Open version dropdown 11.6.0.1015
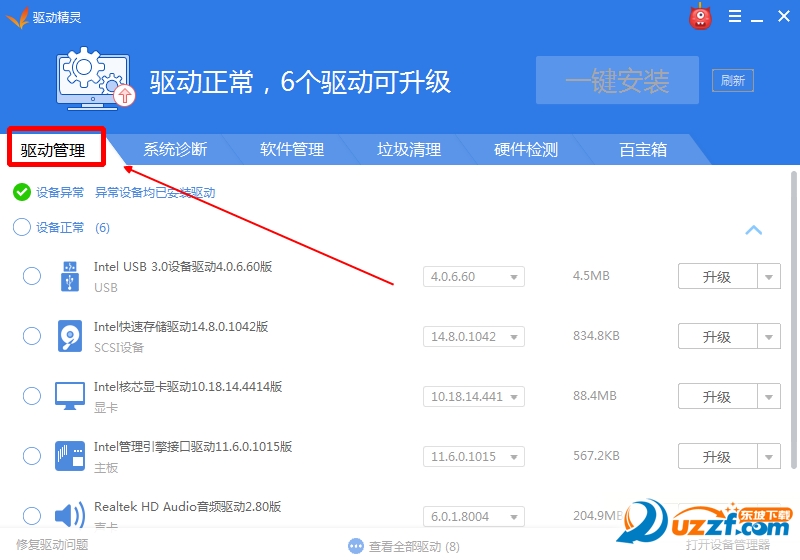The image size is (800, 560). [474, 456]
